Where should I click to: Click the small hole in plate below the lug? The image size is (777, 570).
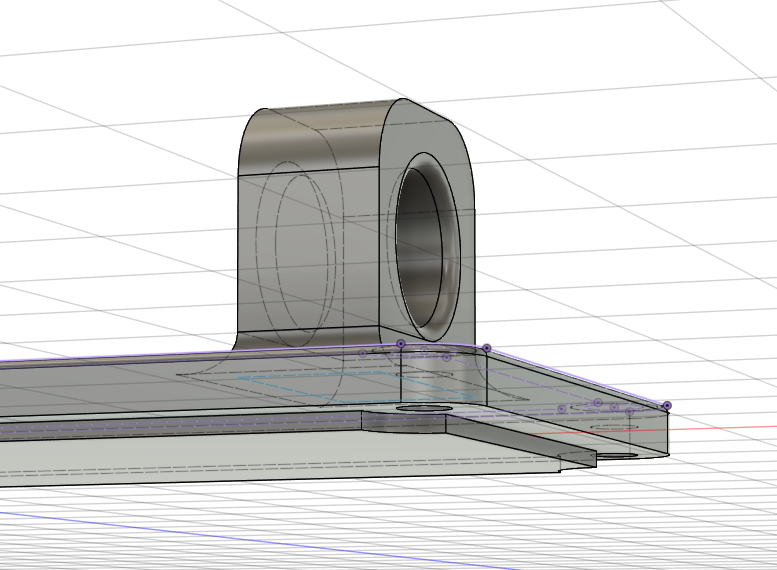click(x=425, y=410)
